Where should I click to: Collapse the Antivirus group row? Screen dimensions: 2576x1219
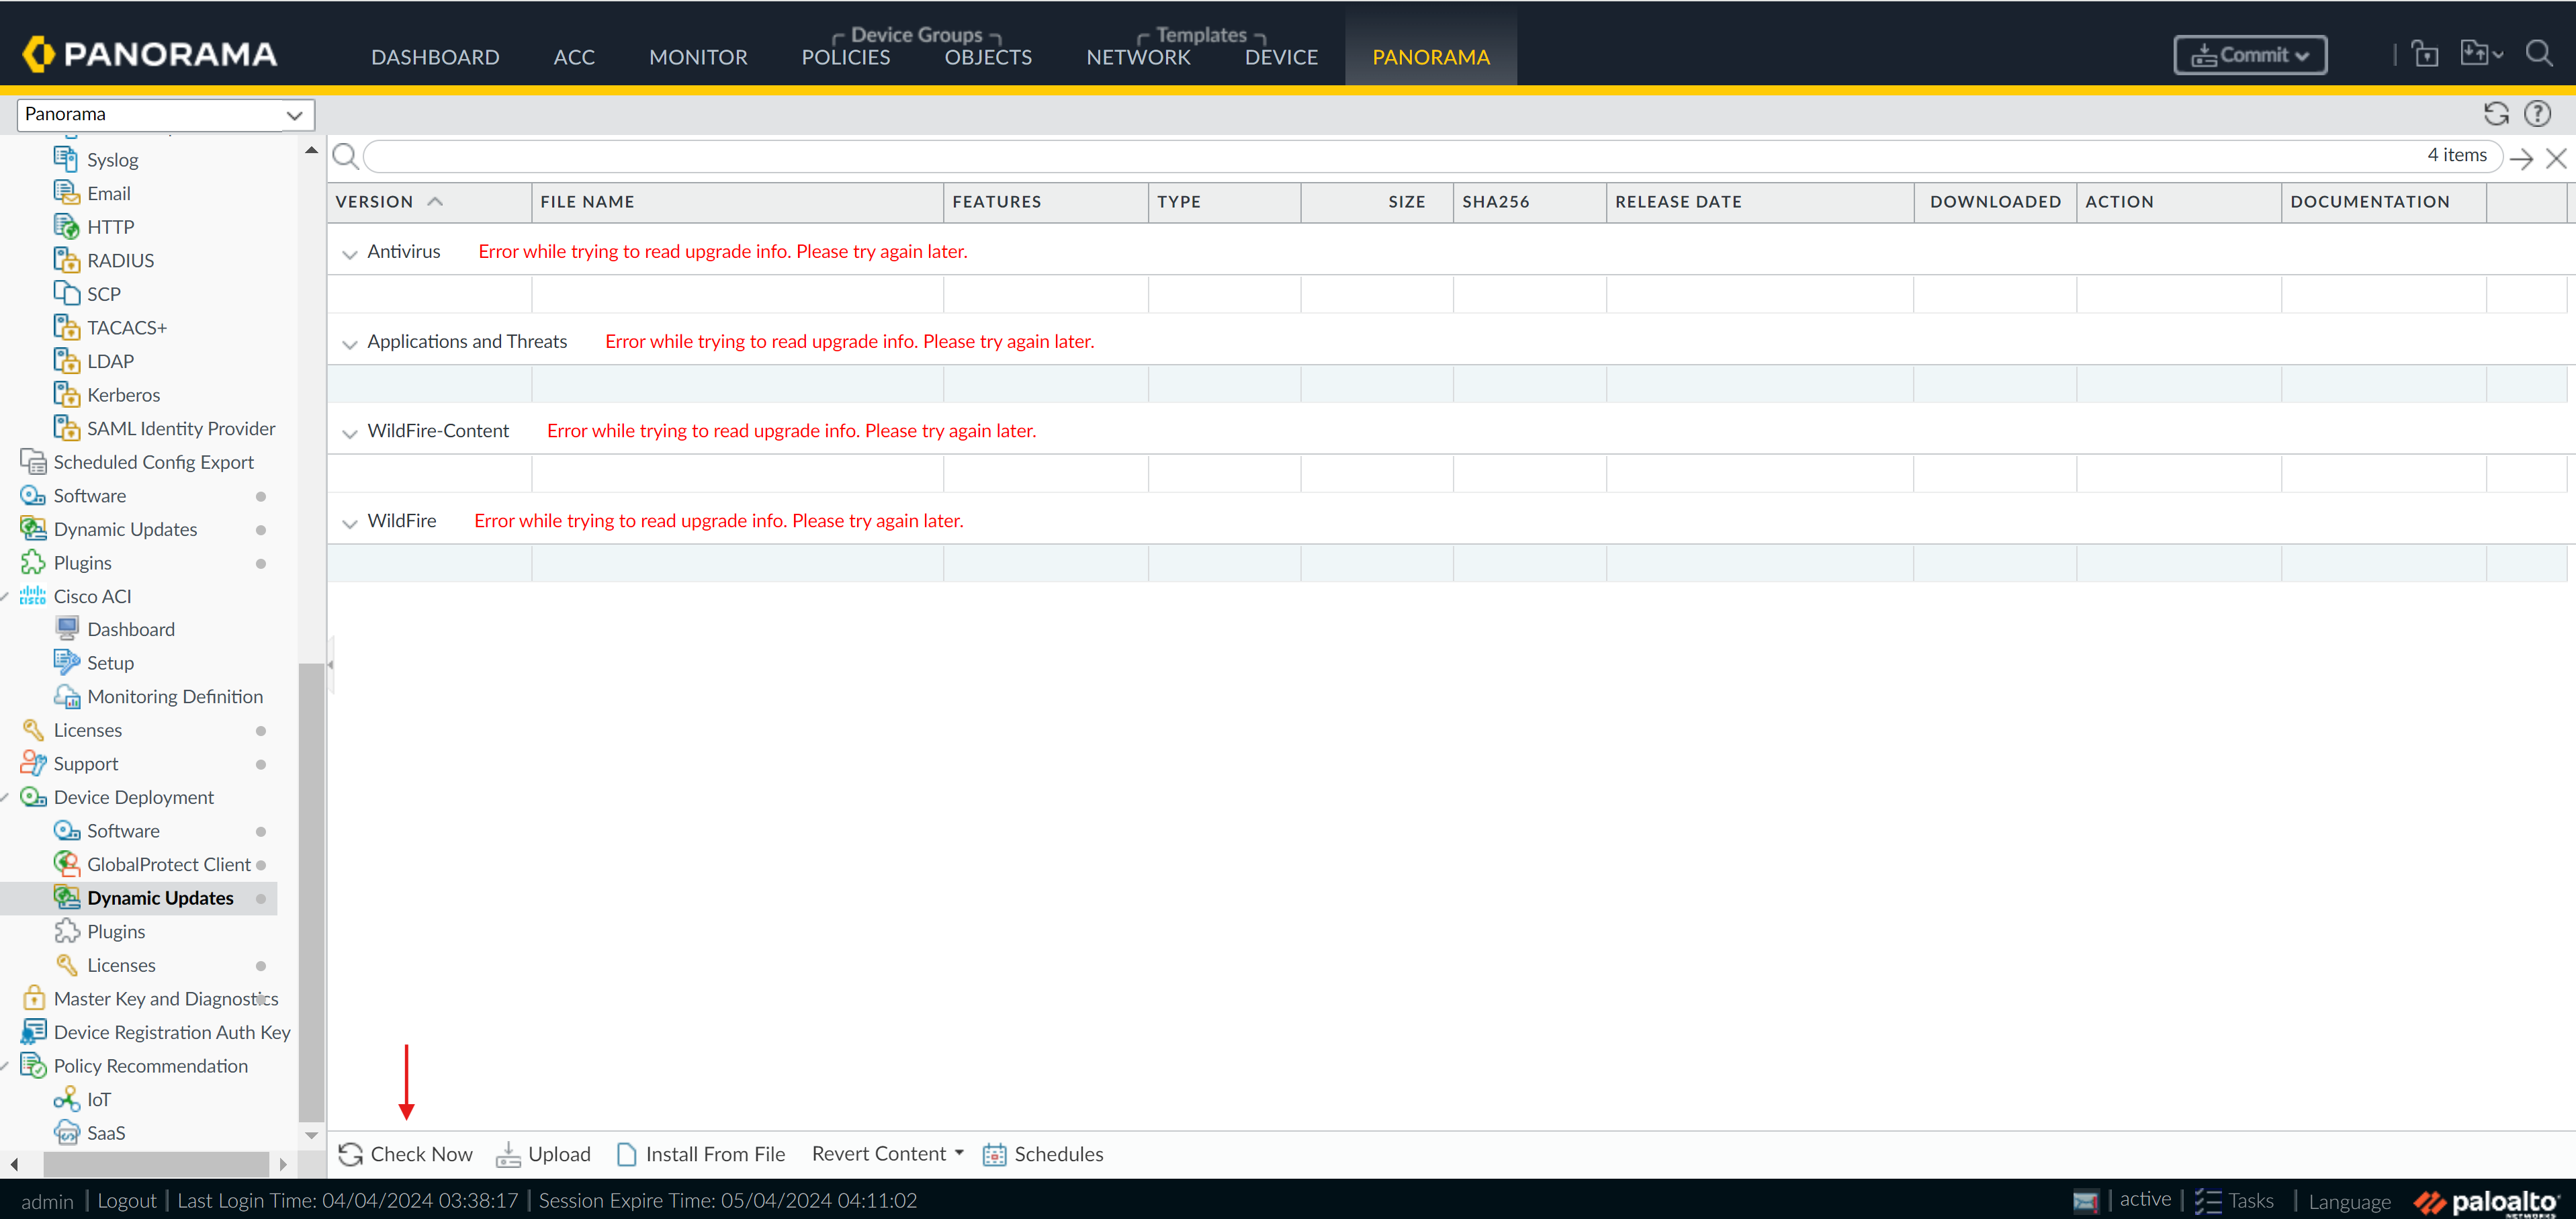point(349,253)
